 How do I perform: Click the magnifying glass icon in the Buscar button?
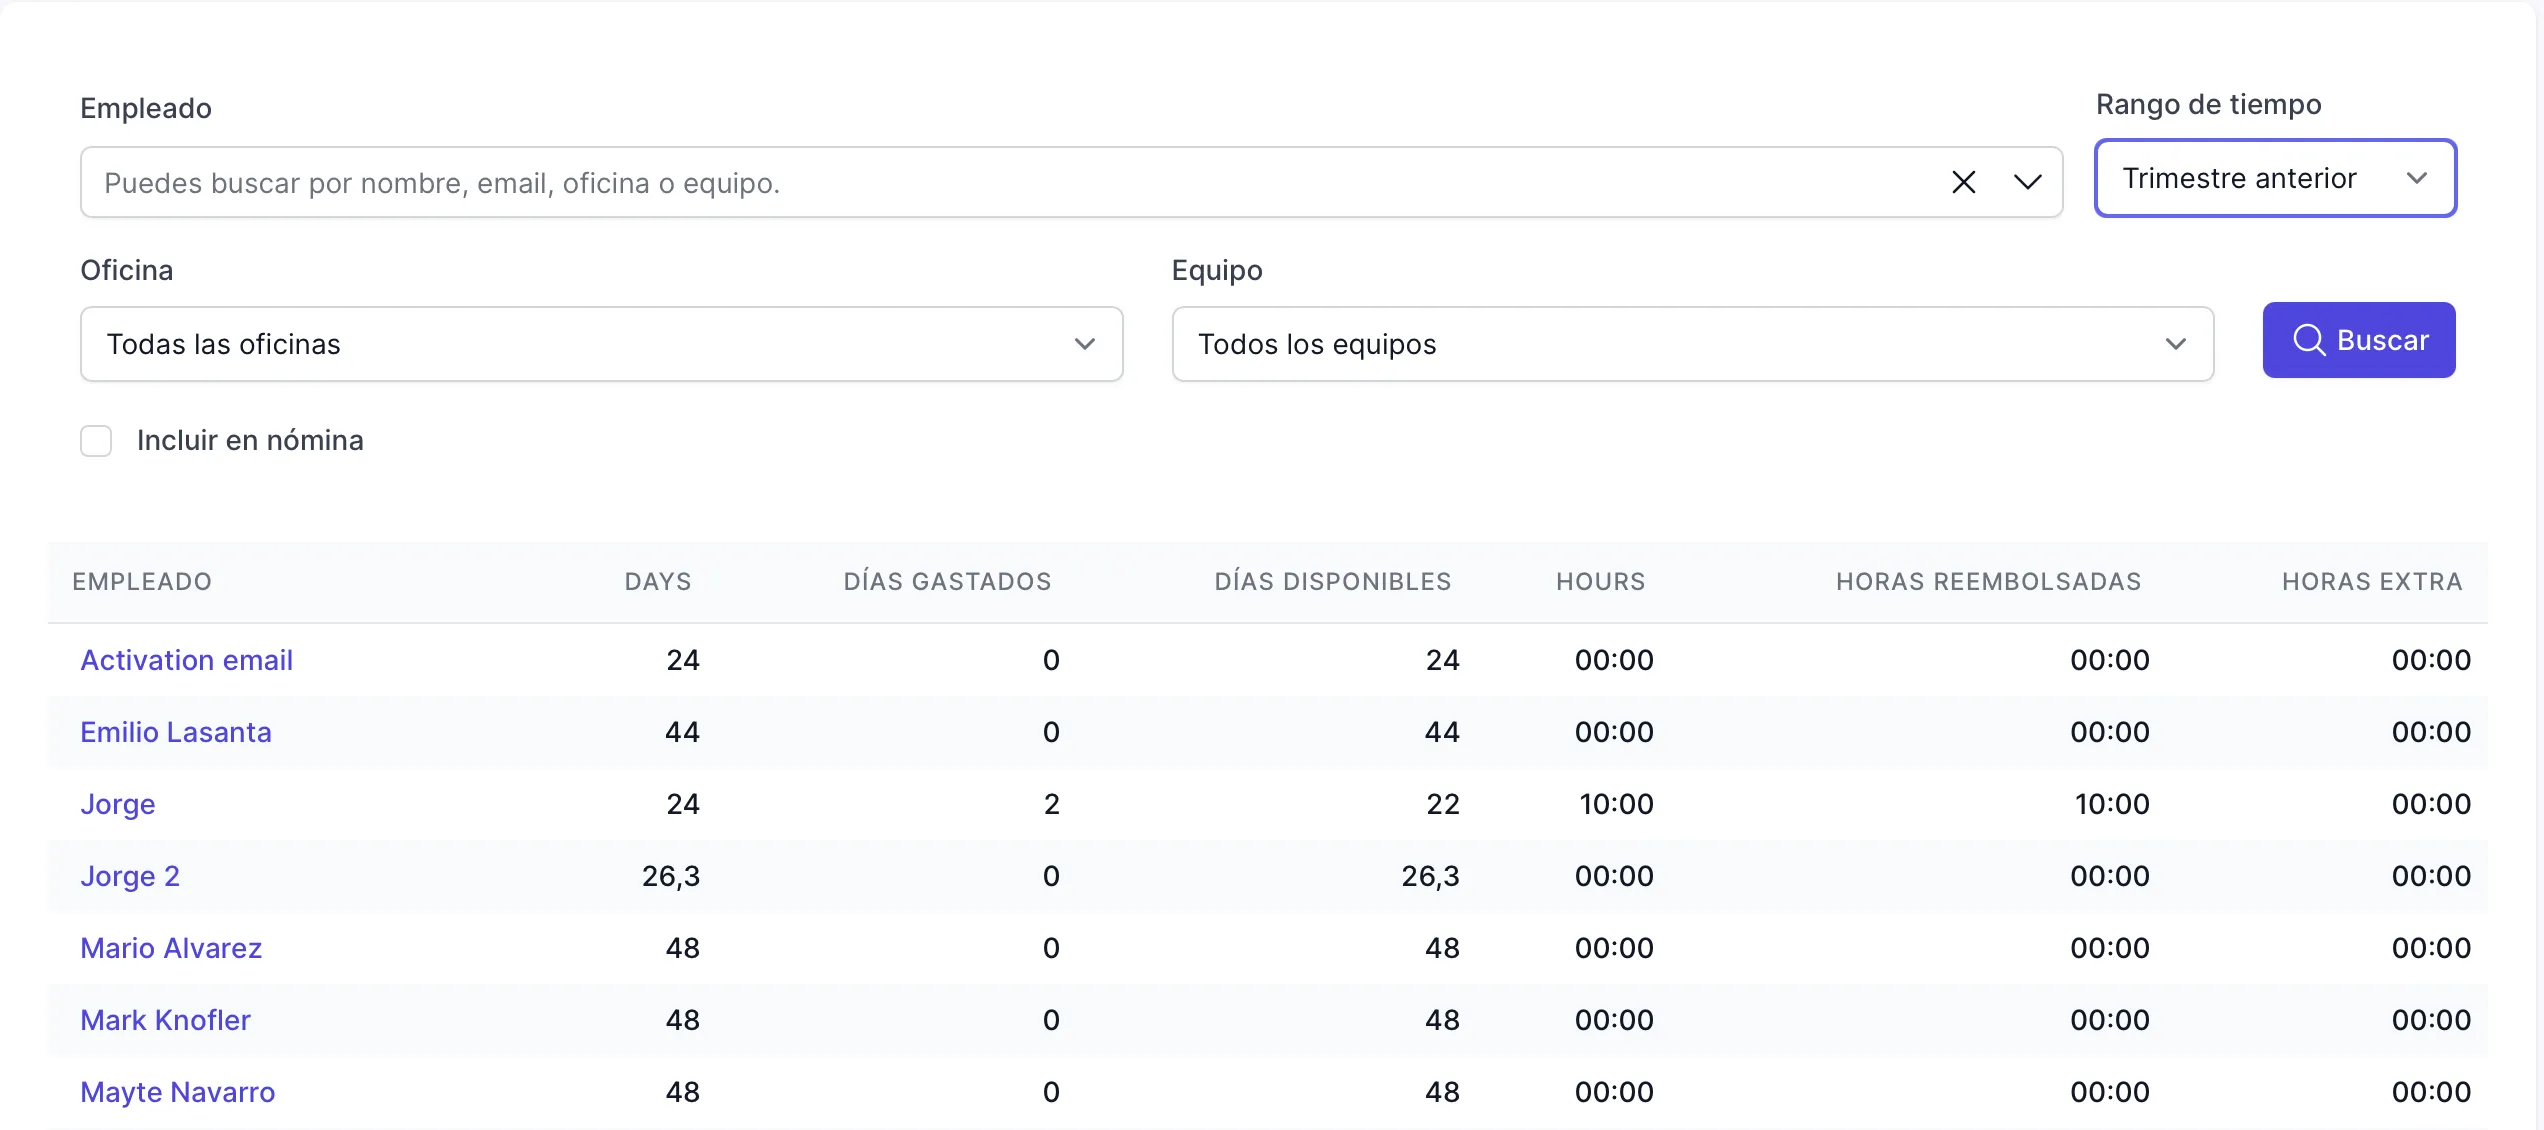coord(2309,340)
